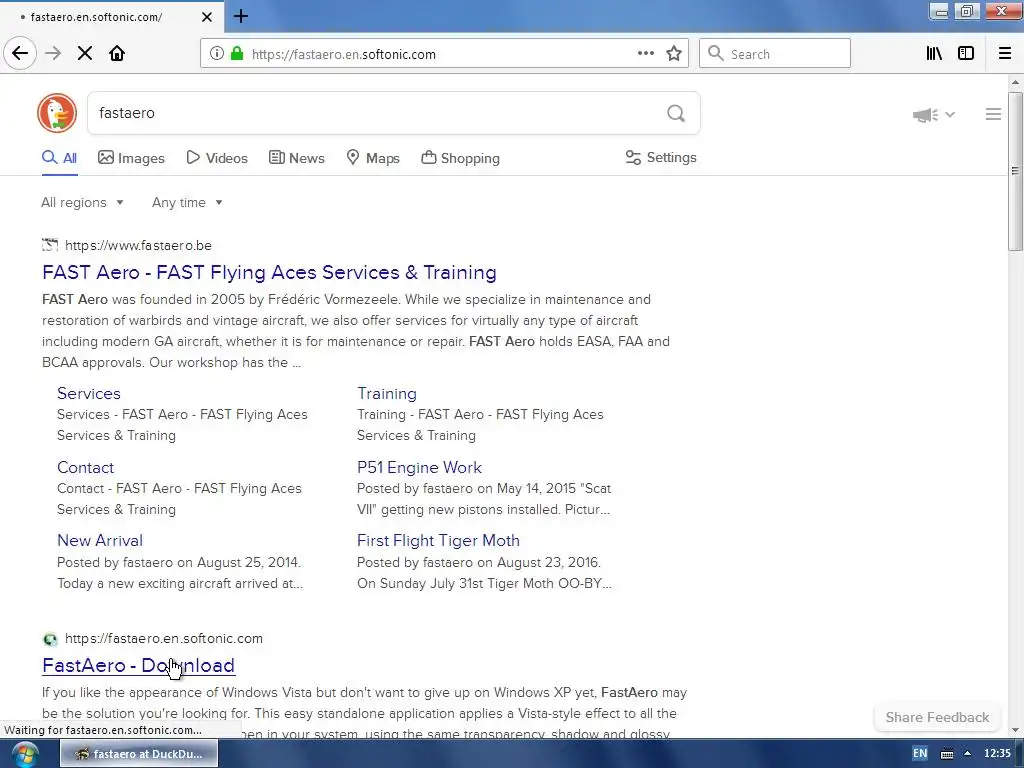Screen dimensions: 1024x768
Task: Open the DuckDuckGo side menu
Action: [993, 114]
